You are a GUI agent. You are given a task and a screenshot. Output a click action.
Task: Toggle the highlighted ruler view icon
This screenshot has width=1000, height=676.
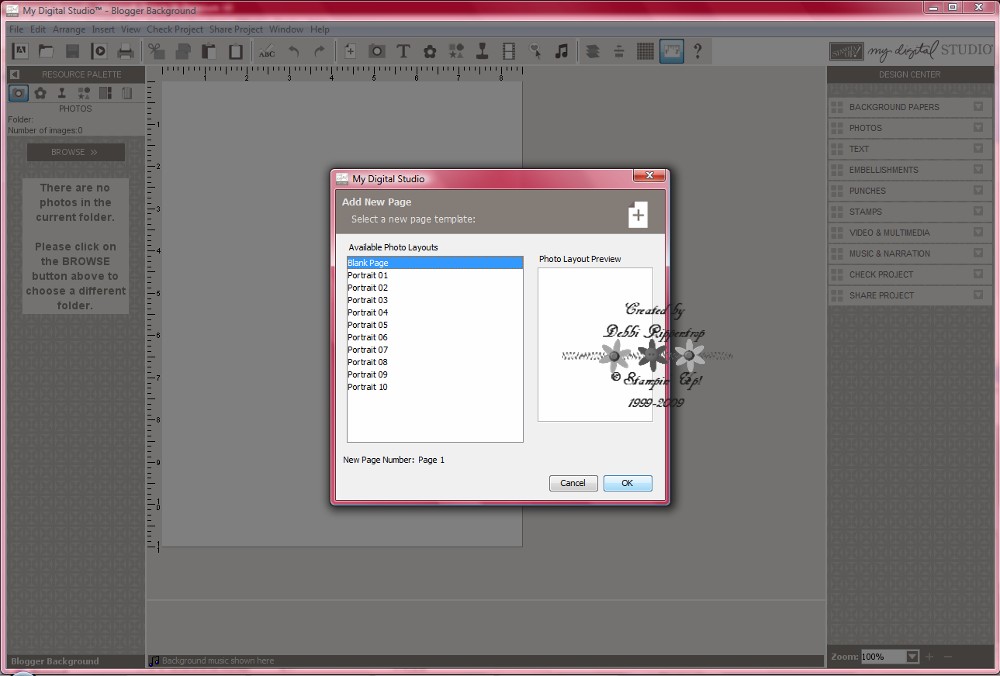[x=672, y=52]
